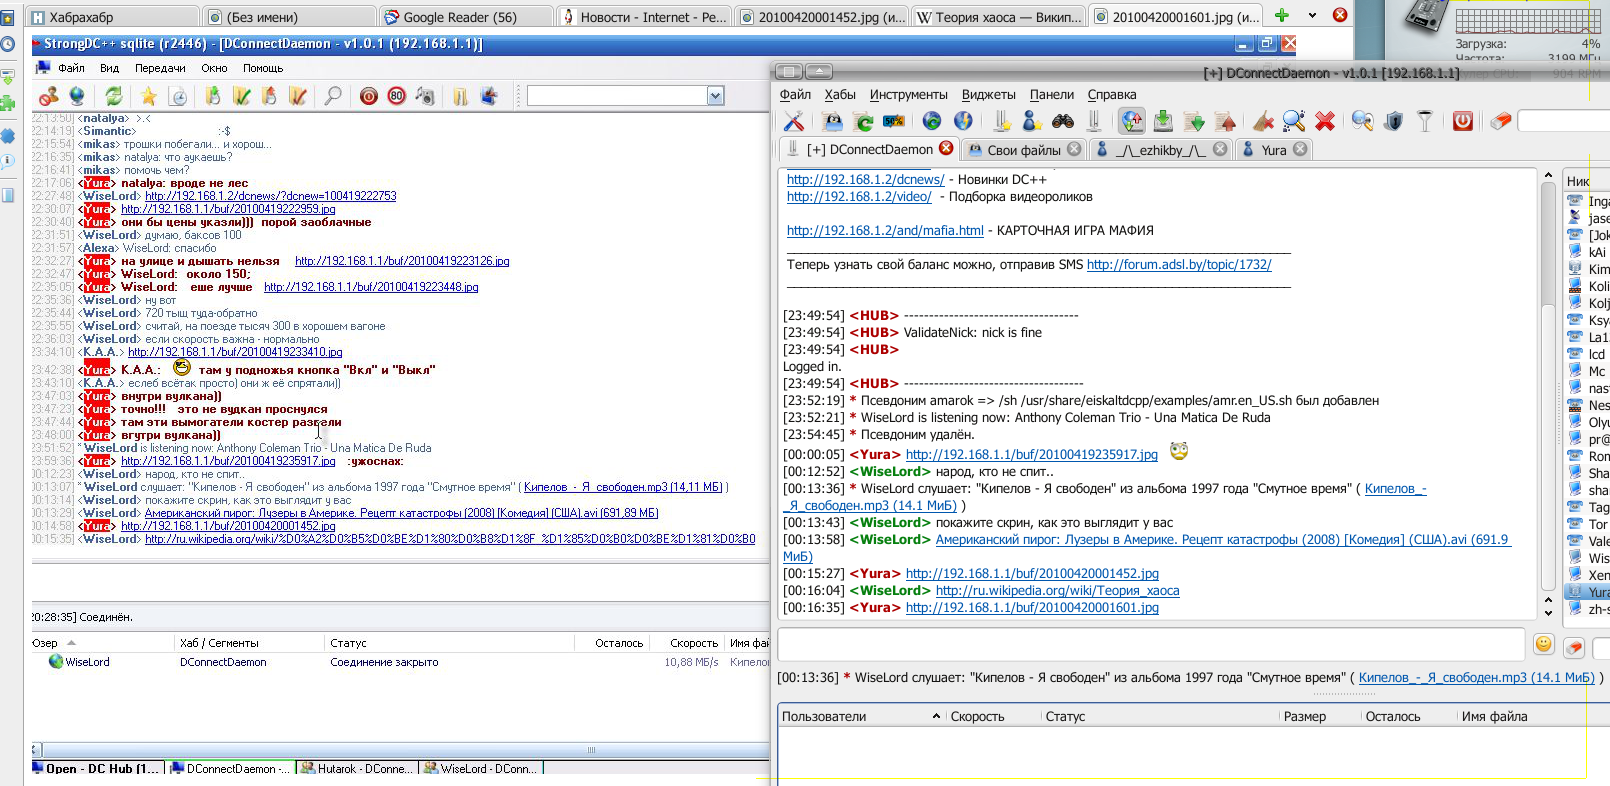Screen dimensions: 1610x786
Task: Click the smiley emoticon button by chat input
Action: point(1544,645)
